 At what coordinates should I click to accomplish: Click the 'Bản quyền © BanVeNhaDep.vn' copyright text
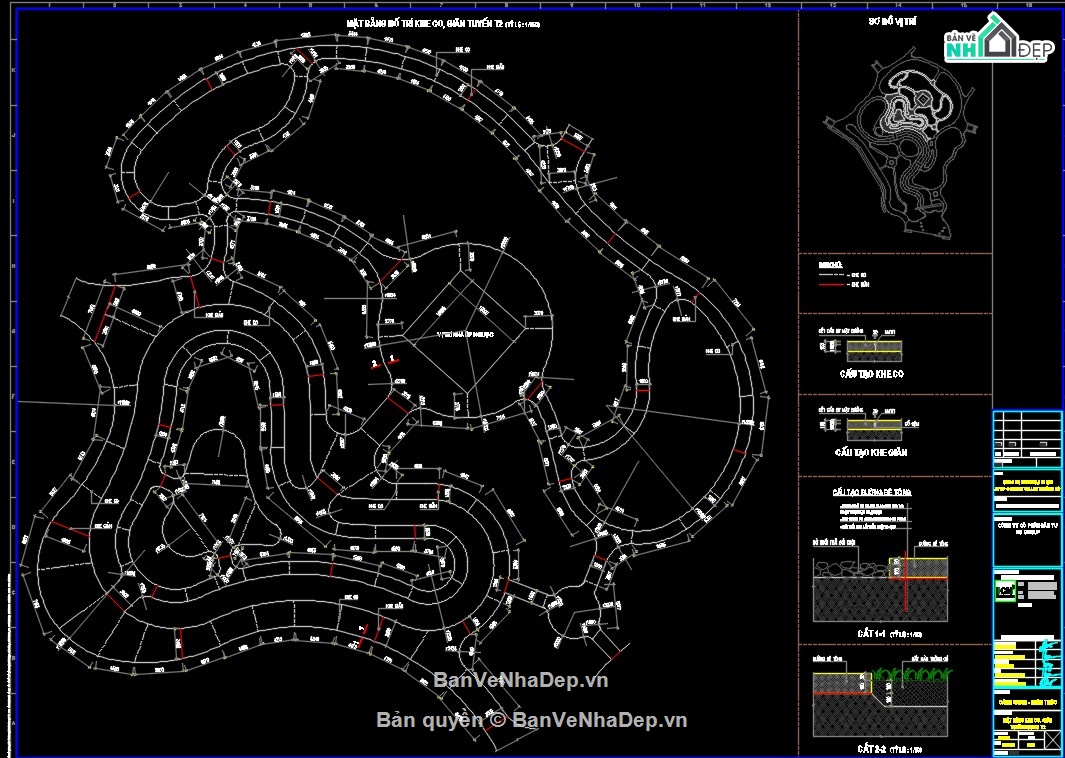click(531, 720)
